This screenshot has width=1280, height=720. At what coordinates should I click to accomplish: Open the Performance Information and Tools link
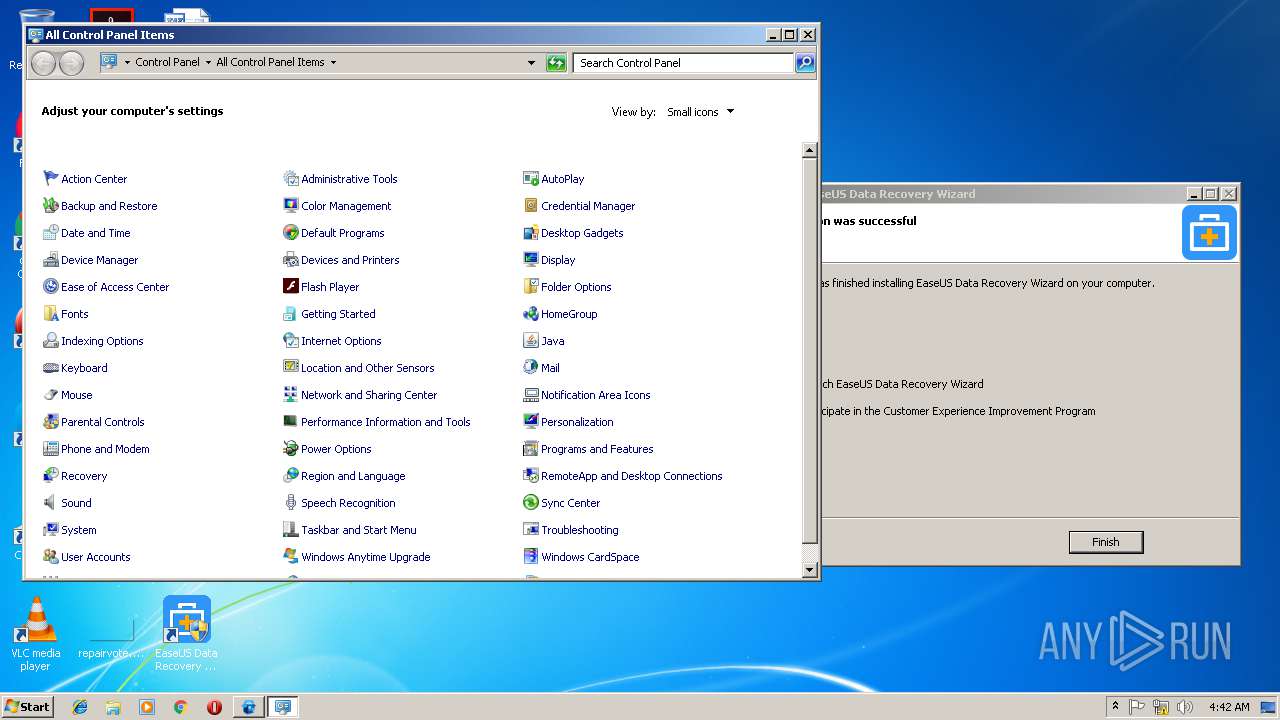point(386,422)
